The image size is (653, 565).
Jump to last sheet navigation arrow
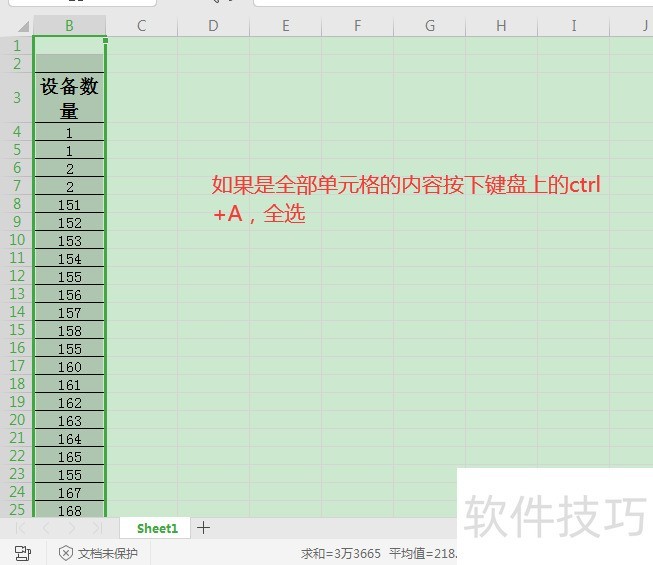click(x=97, y=528)
